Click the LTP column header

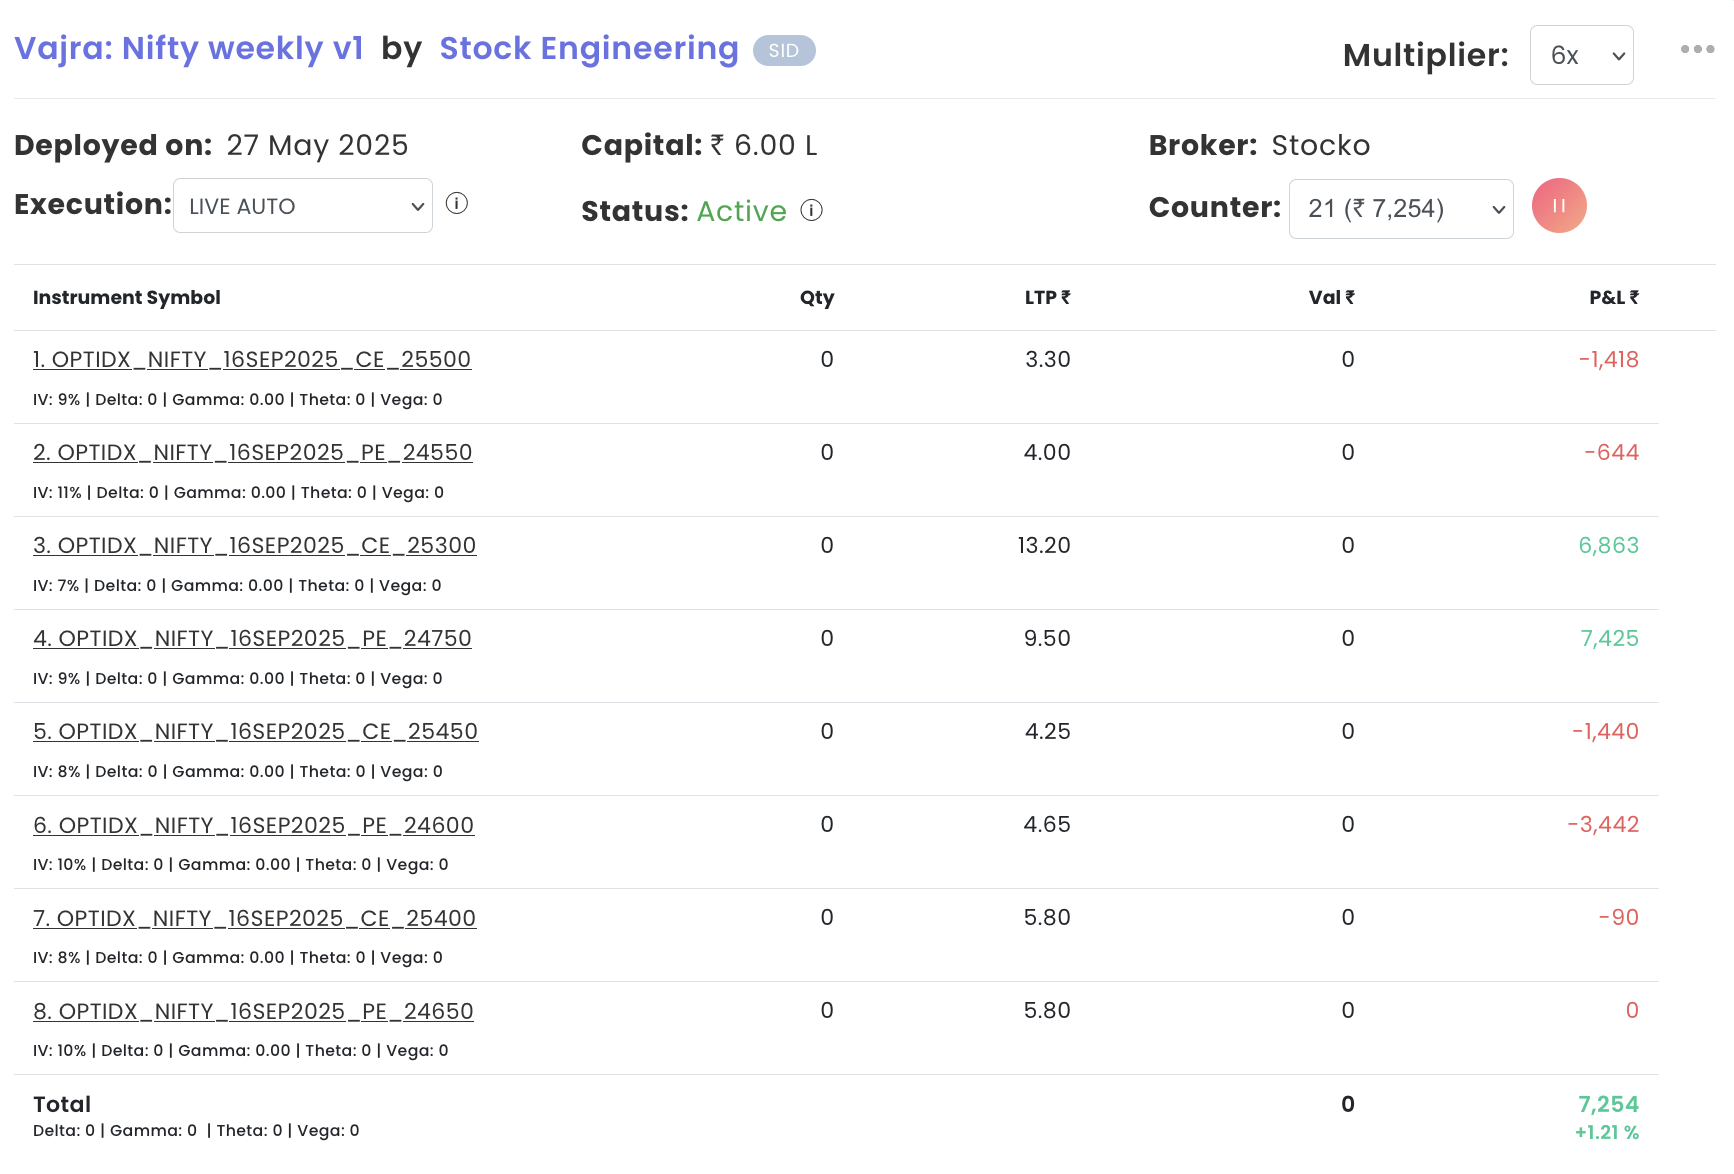[1046, 298]
